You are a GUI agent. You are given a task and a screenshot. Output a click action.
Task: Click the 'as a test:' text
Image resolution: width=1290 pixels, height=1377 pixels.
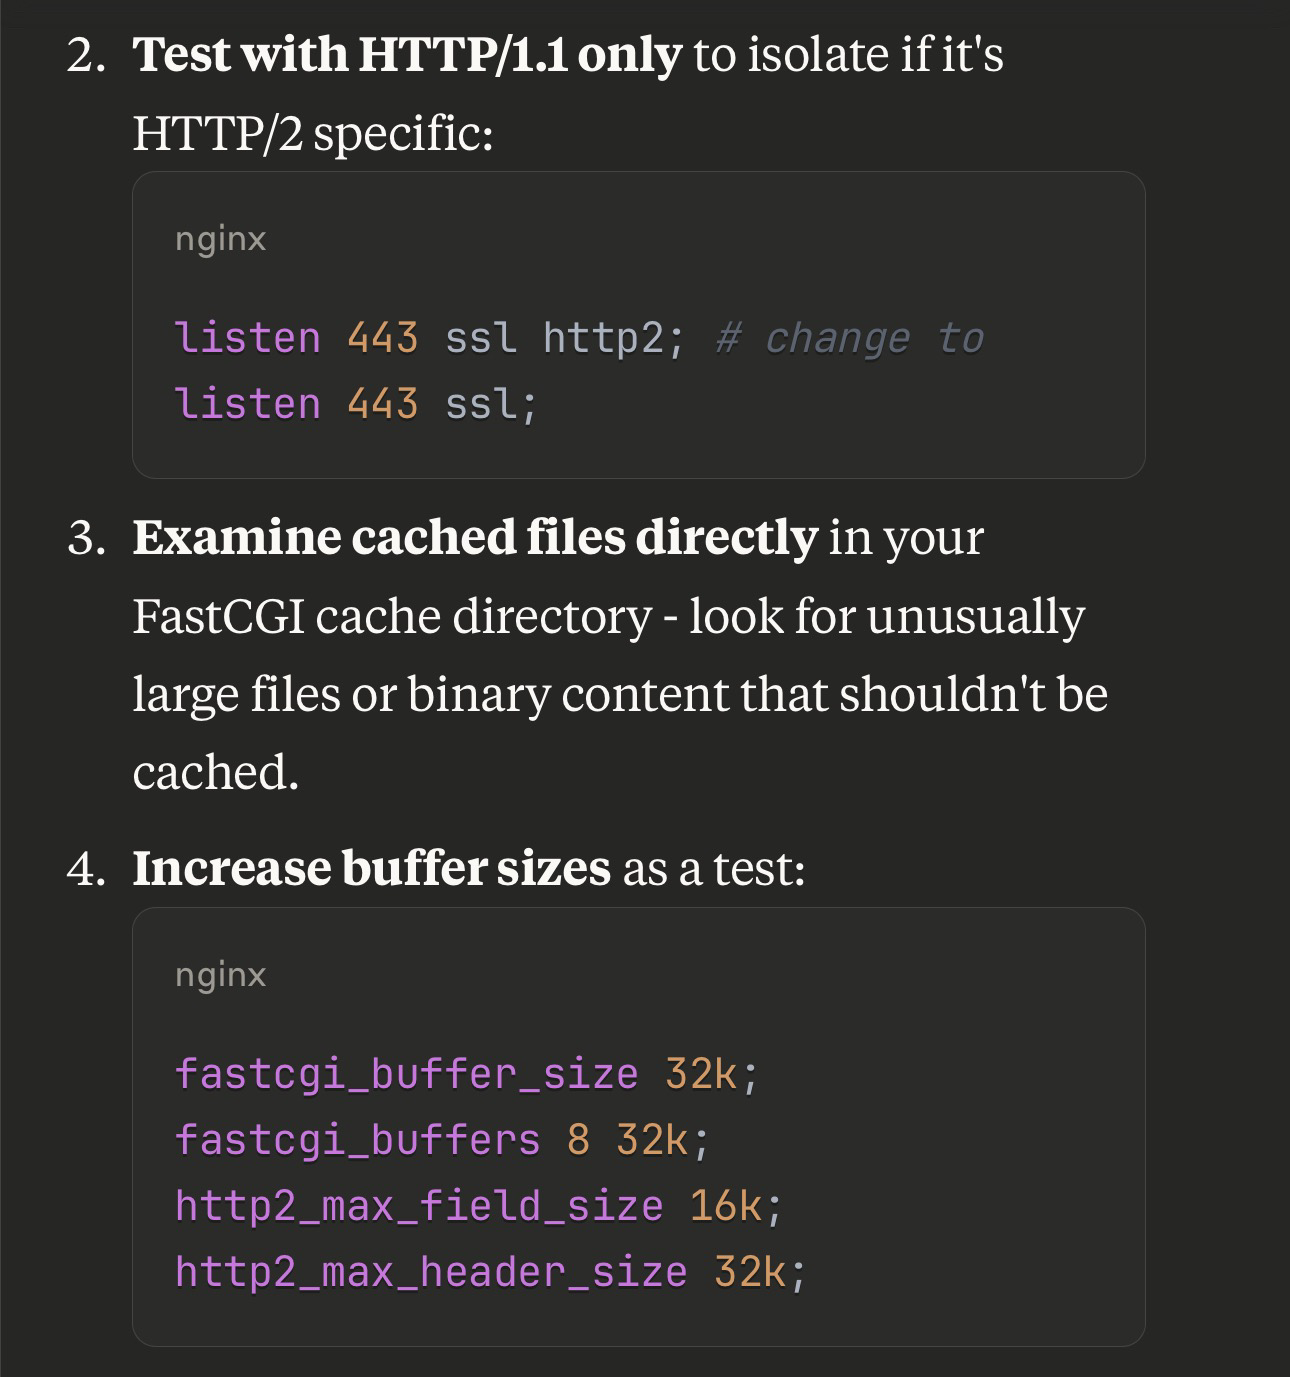(x=714, y=868)
